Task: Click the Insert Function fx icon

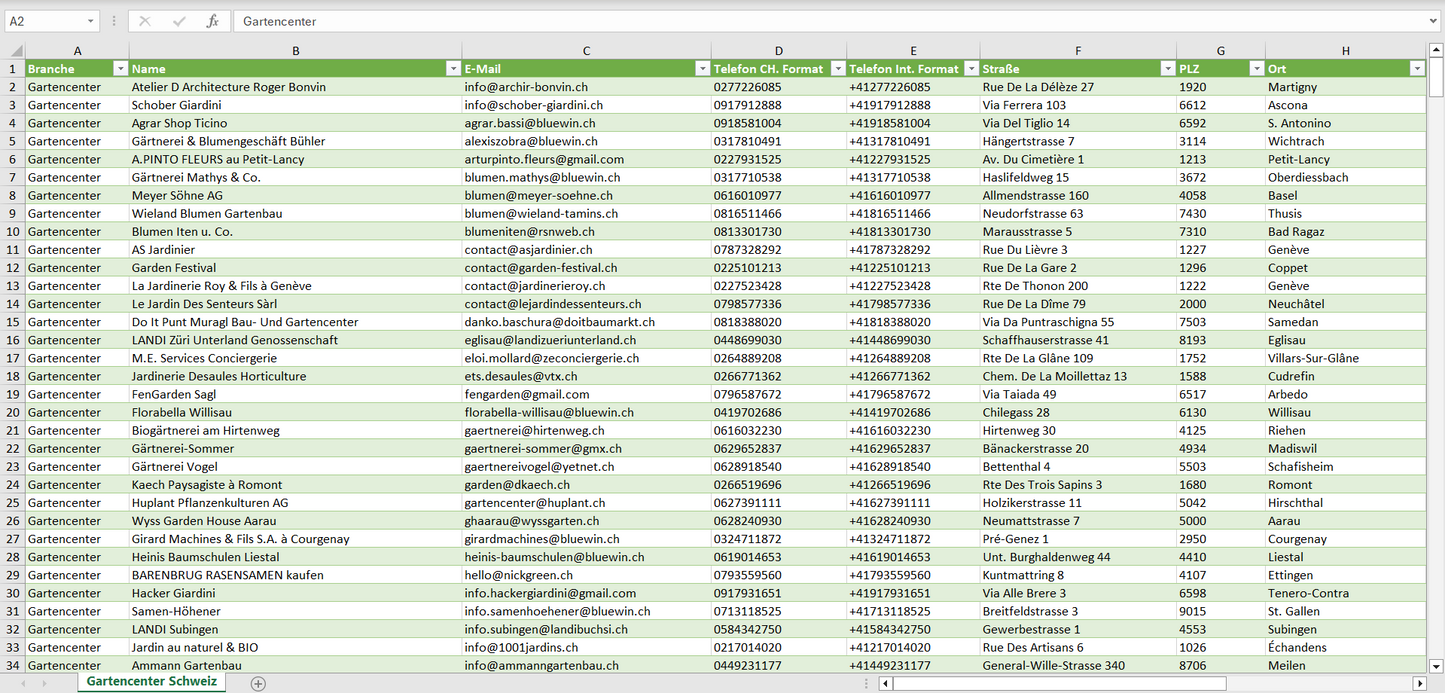Action: [212, 21]
